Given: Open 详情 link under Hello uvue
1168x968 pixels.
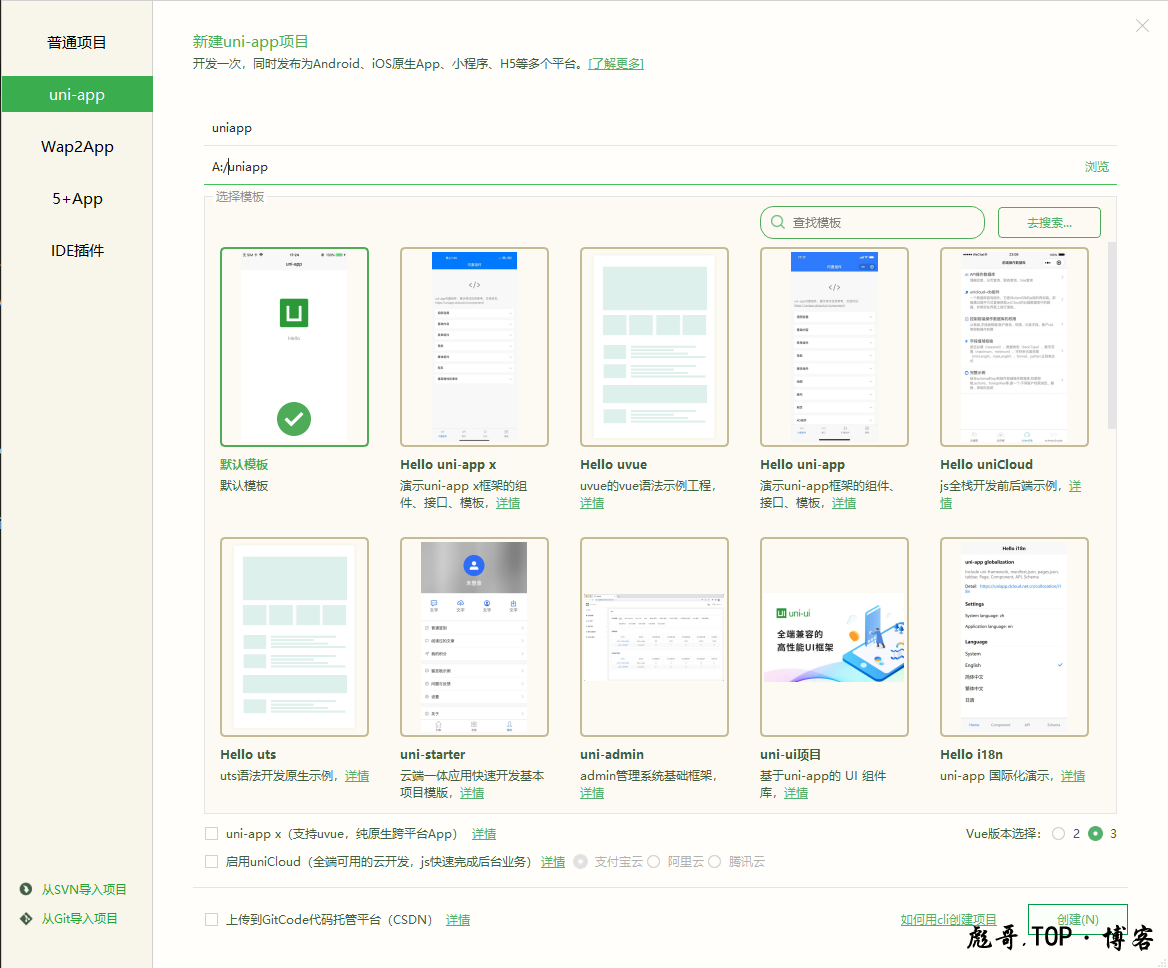Looking at the screenshot, I should 592,503.
